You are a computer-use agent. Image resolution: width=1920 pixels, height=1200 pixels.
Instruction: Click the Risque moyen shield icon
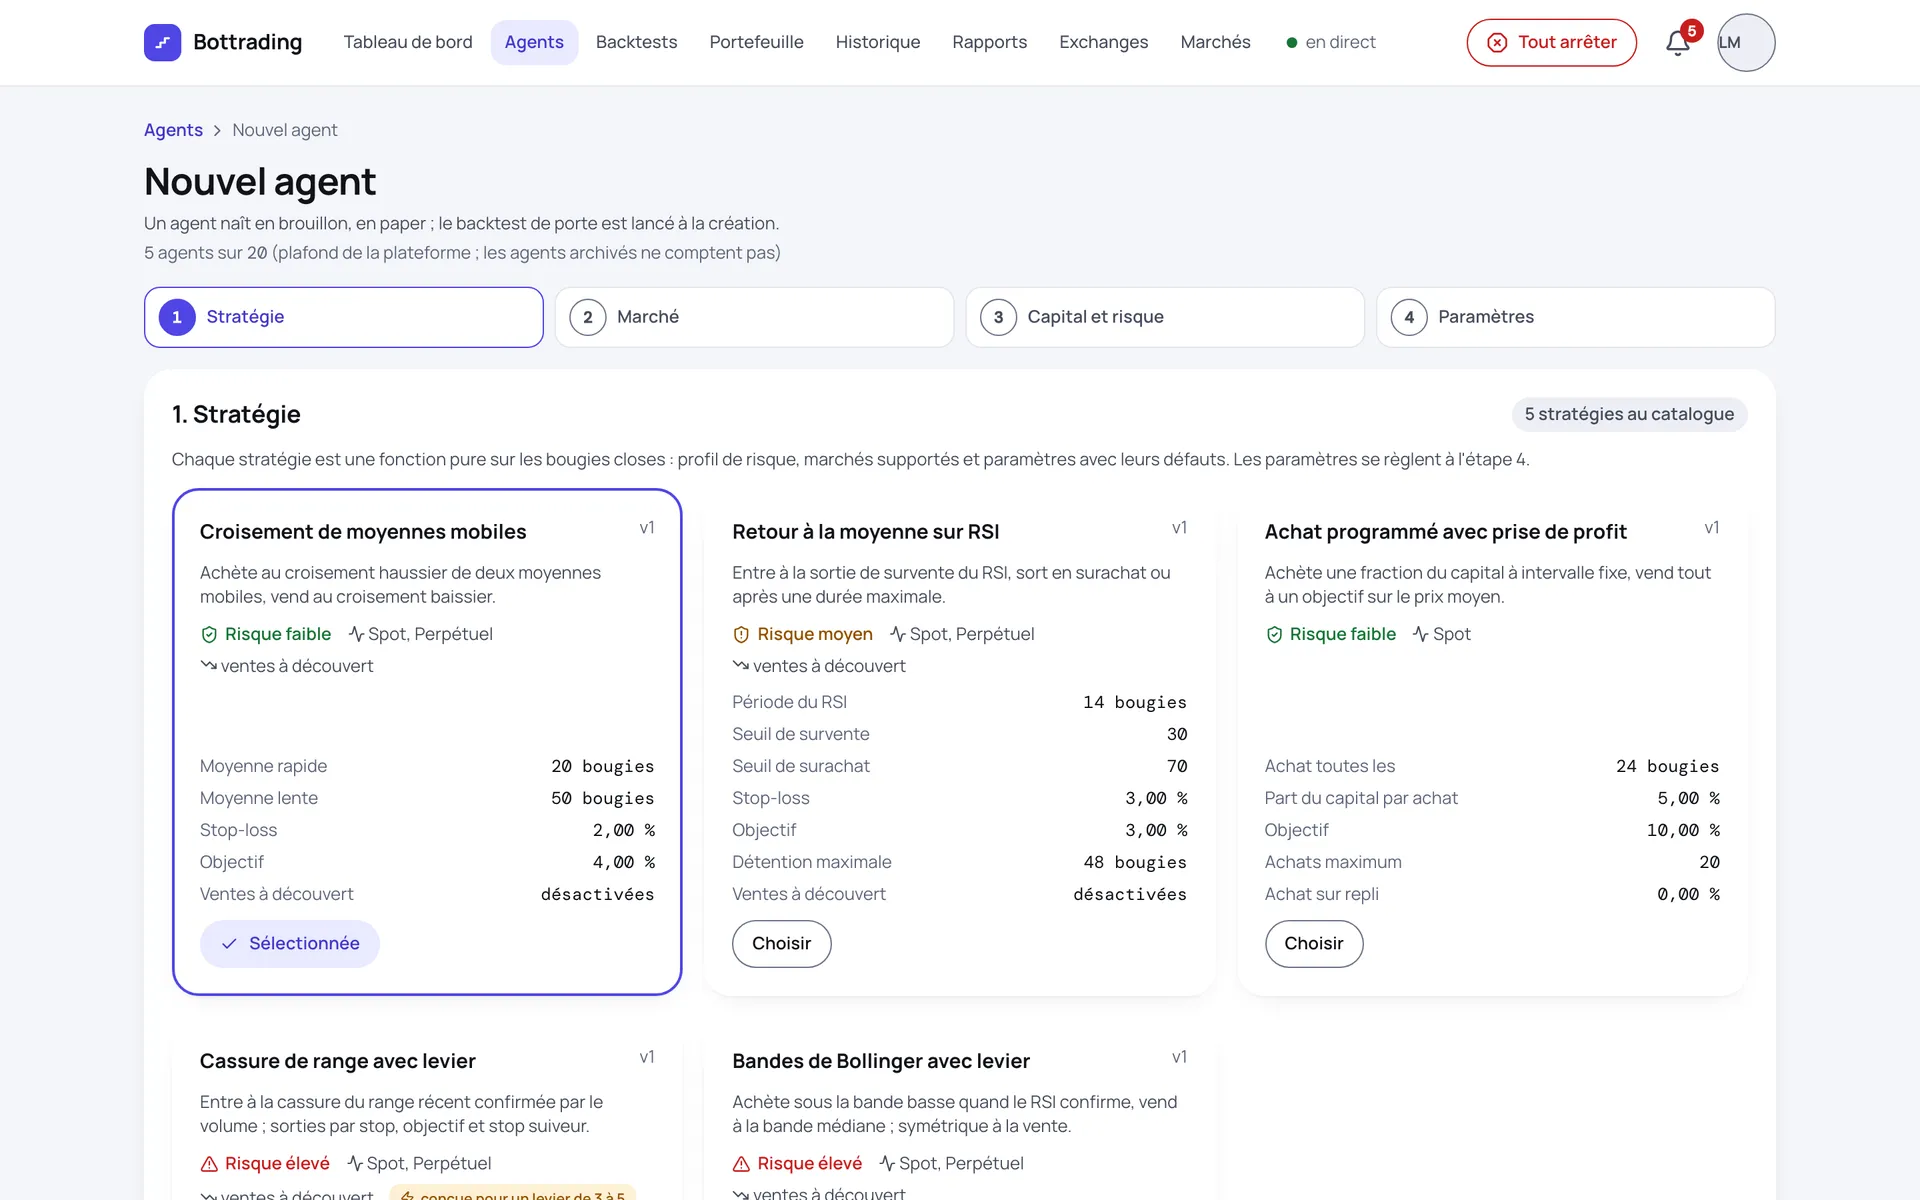[x=741, y=635]
